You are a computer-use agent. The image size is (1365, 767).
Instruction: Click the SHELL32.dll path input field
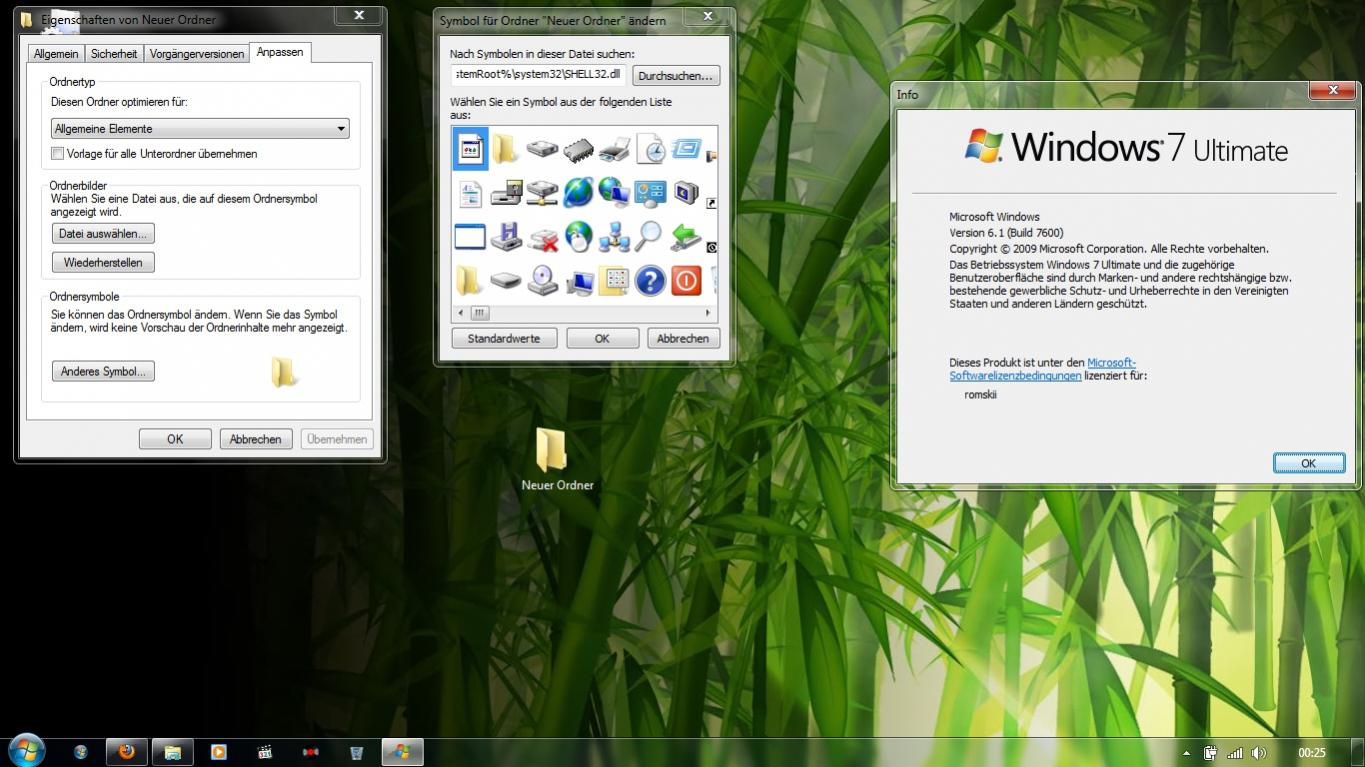click(538, 75)
